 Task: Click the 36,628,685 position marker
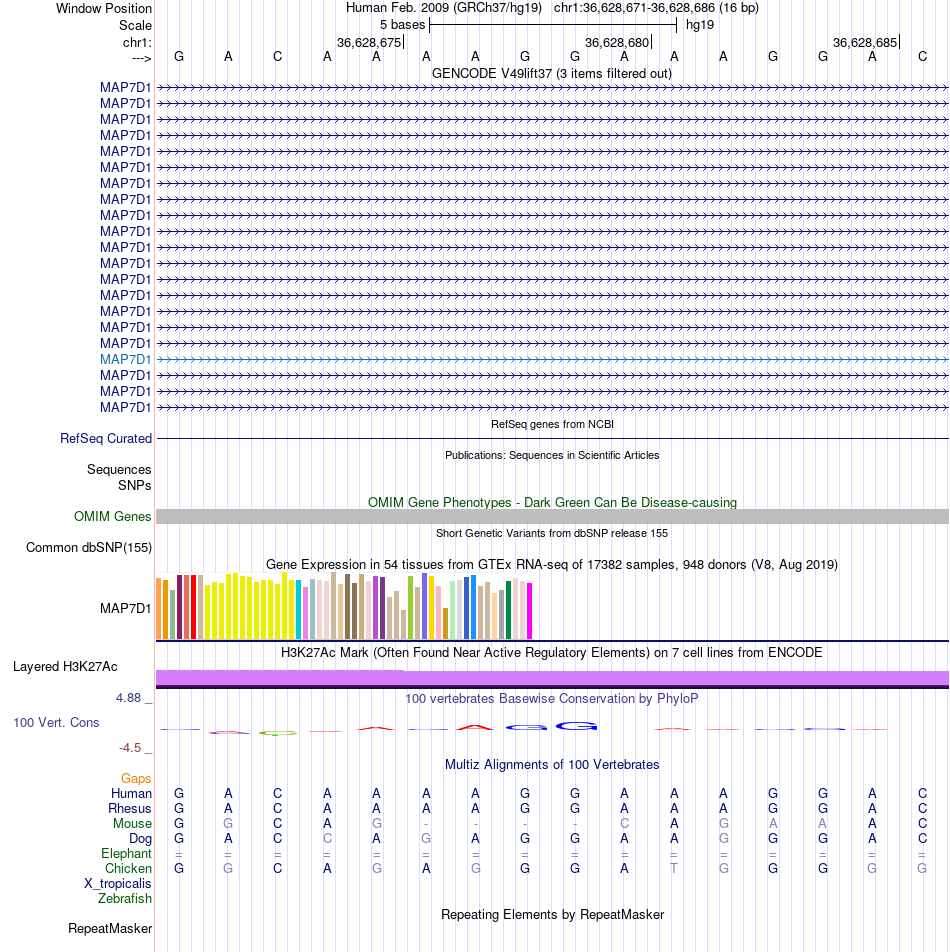865,42
